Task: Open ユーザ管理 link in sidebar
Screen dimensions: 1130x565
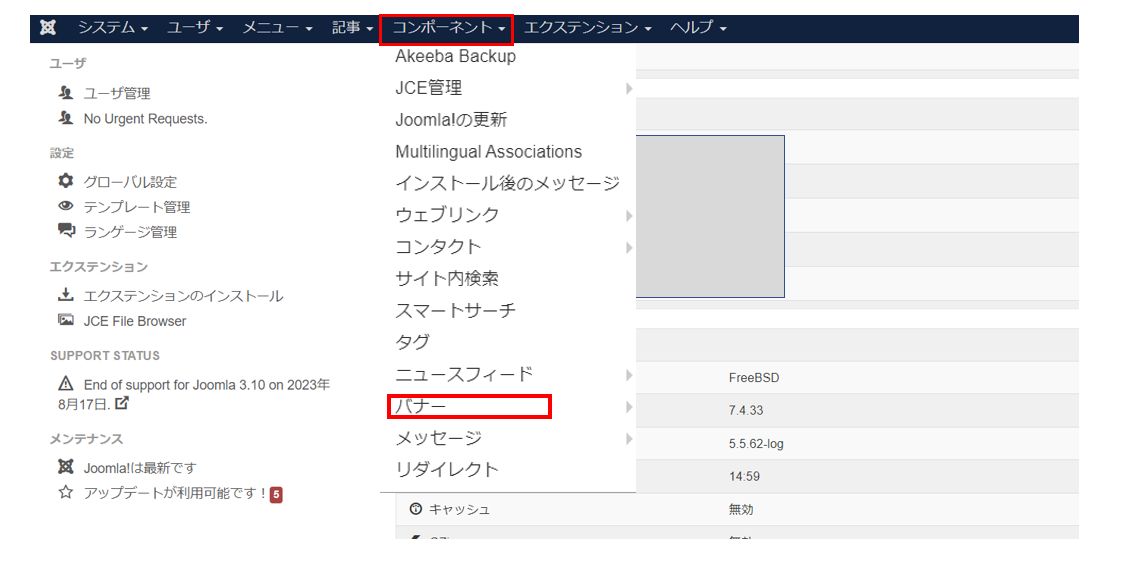Action: click(x=117, y=93)
